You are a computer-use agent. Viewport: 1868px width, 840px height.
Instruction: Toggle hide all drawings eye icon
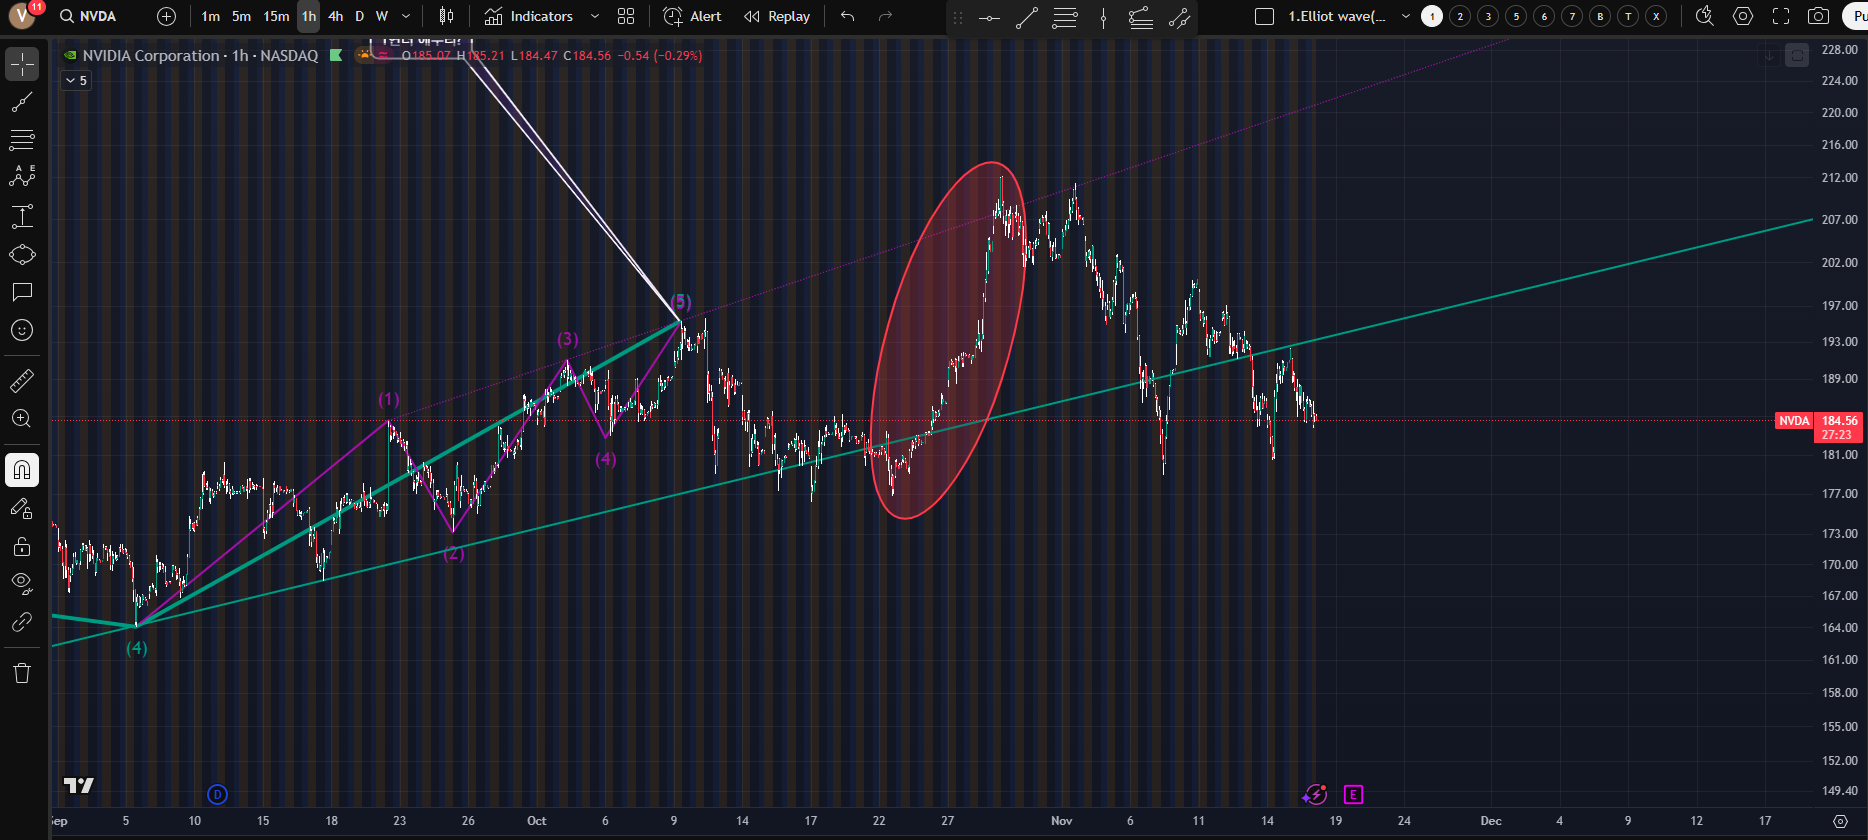point(21,583)
